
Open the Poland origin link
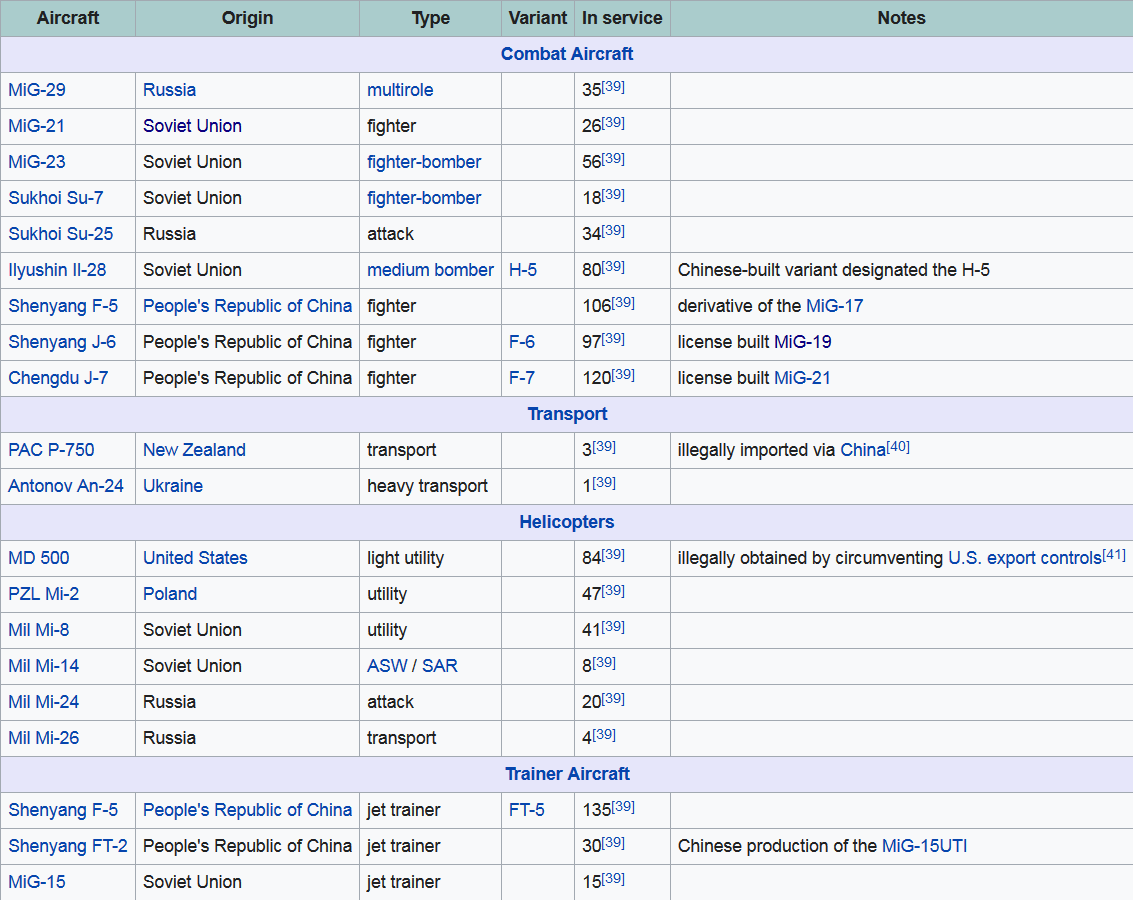[x=170, y=594]
